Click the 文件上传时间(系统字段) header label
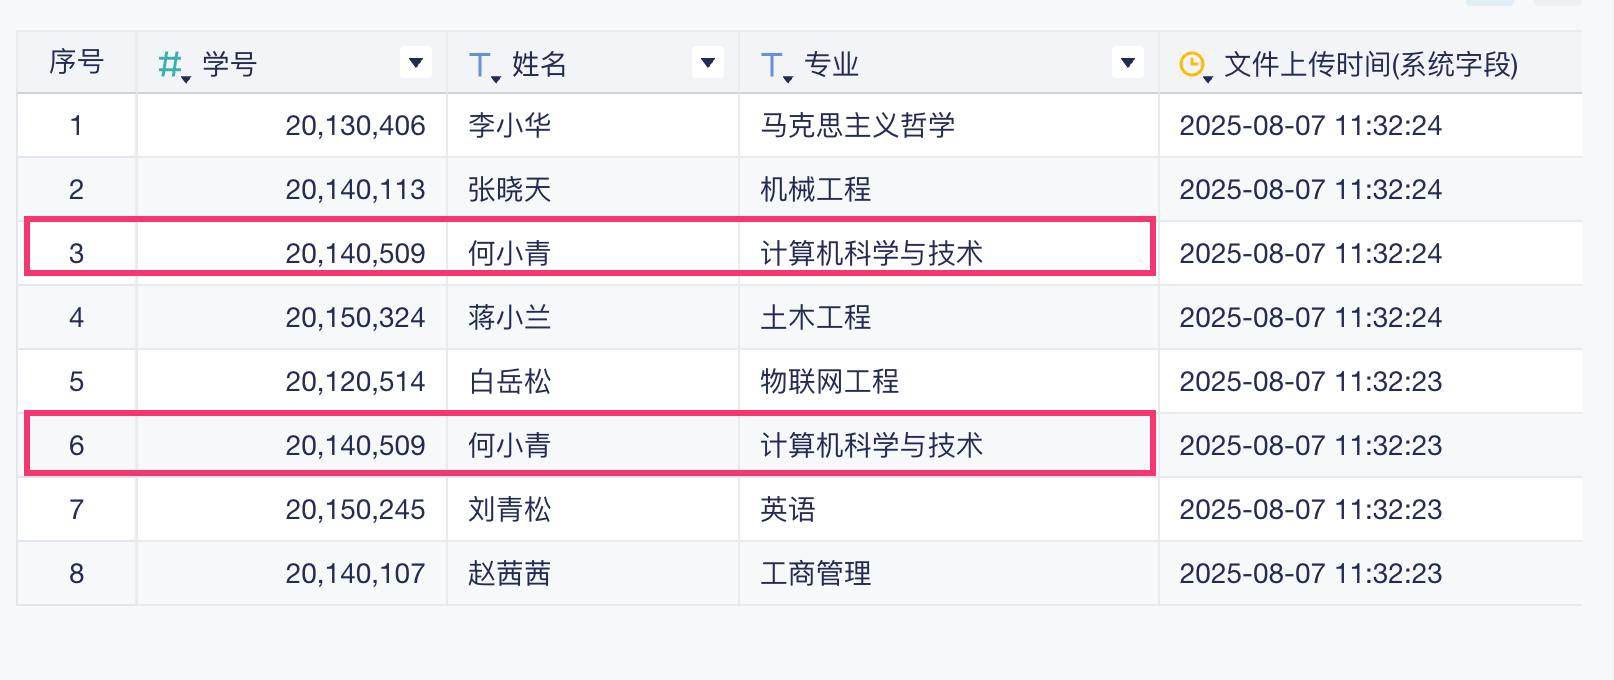This screenshot has width=1614, height=680. click(x=1371, y=65)
